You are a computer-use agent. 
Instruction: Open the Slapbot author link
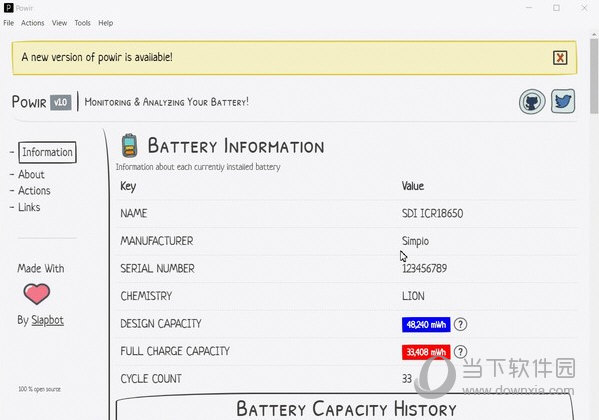47,320
